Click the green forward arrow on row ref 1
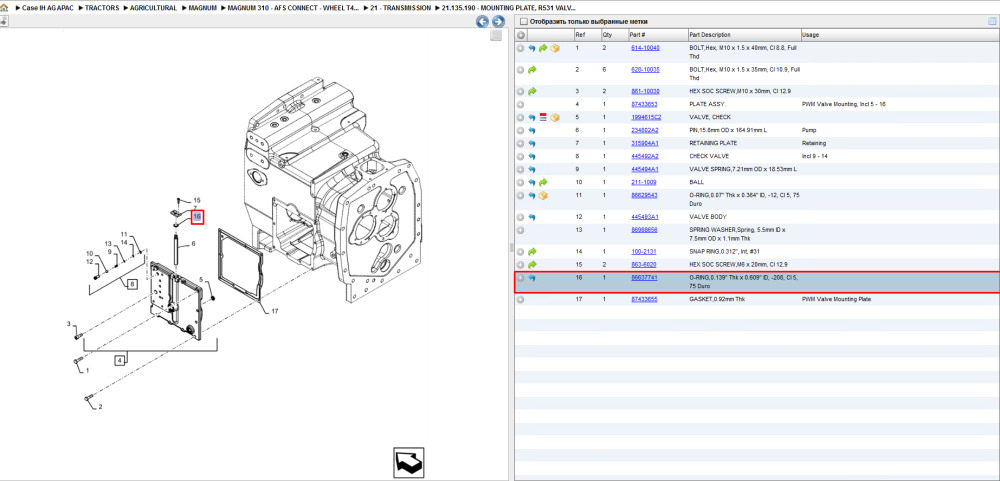This screenshot has width=1000, height=481. (543, 48)
